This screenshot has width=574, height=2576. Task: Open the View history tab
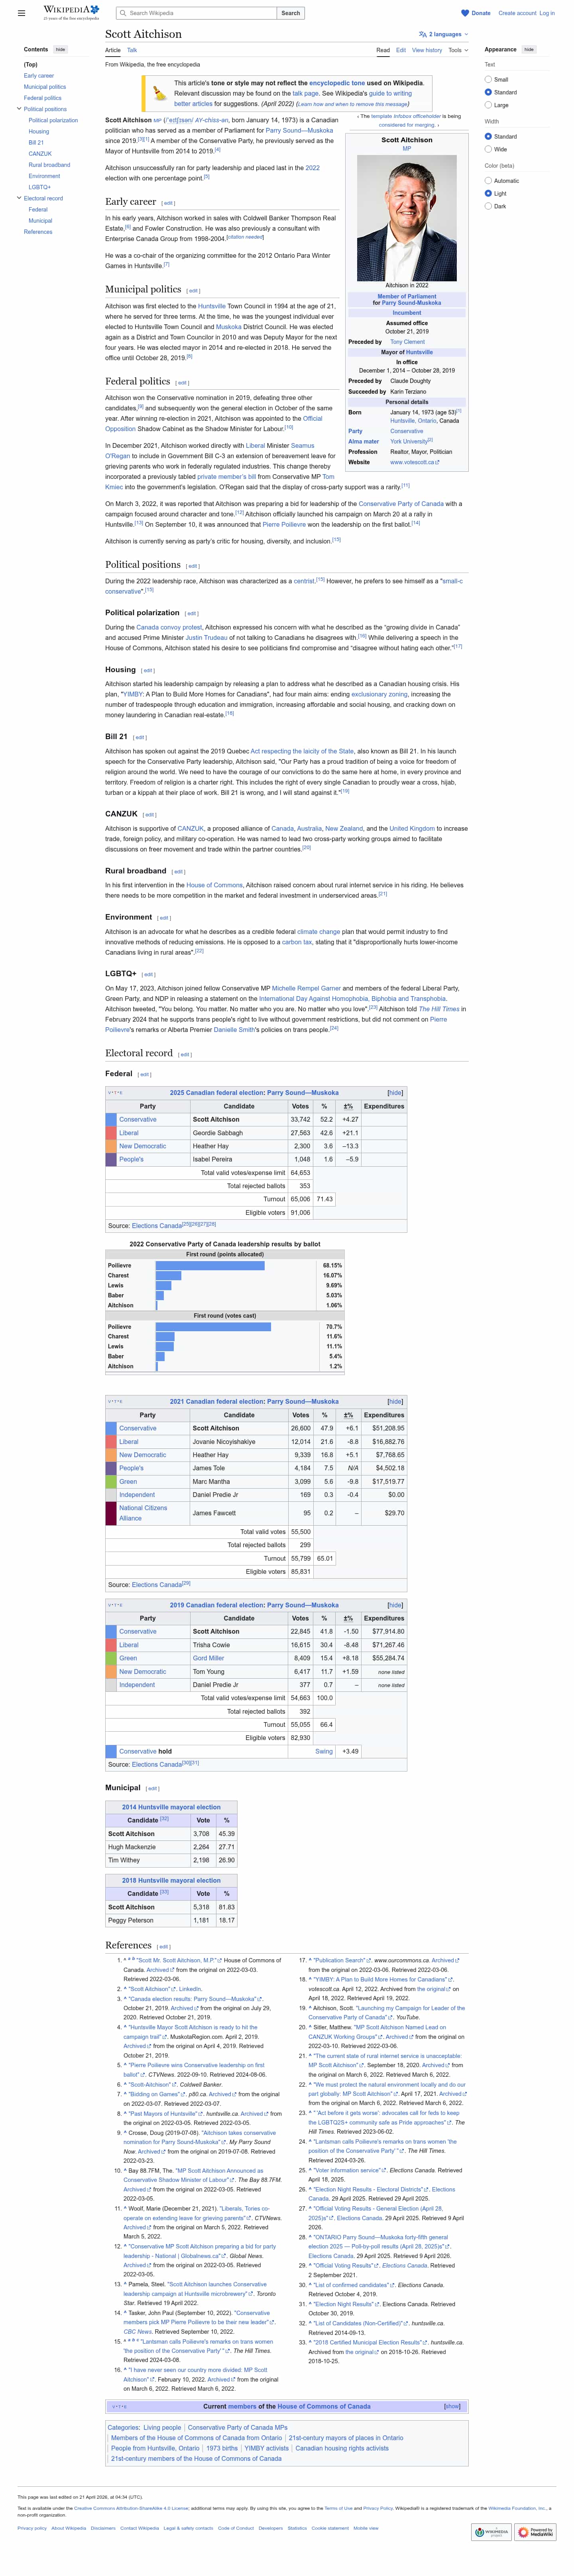(x=426, y=50)
